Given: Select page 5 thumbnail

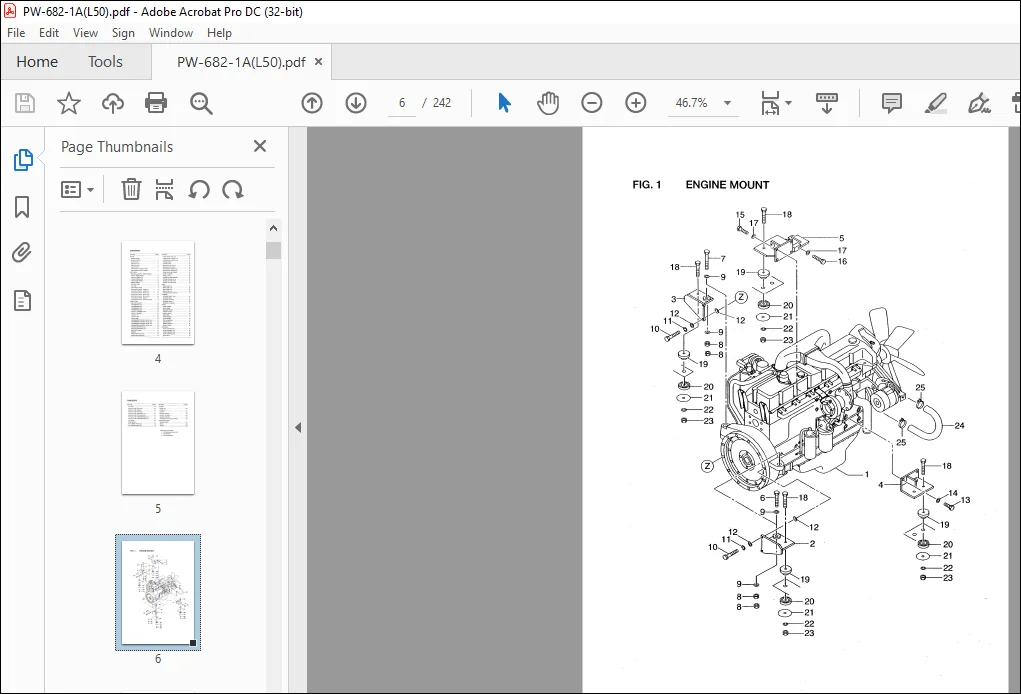Looking at the screenshot, I should click(x=158, y=443).
